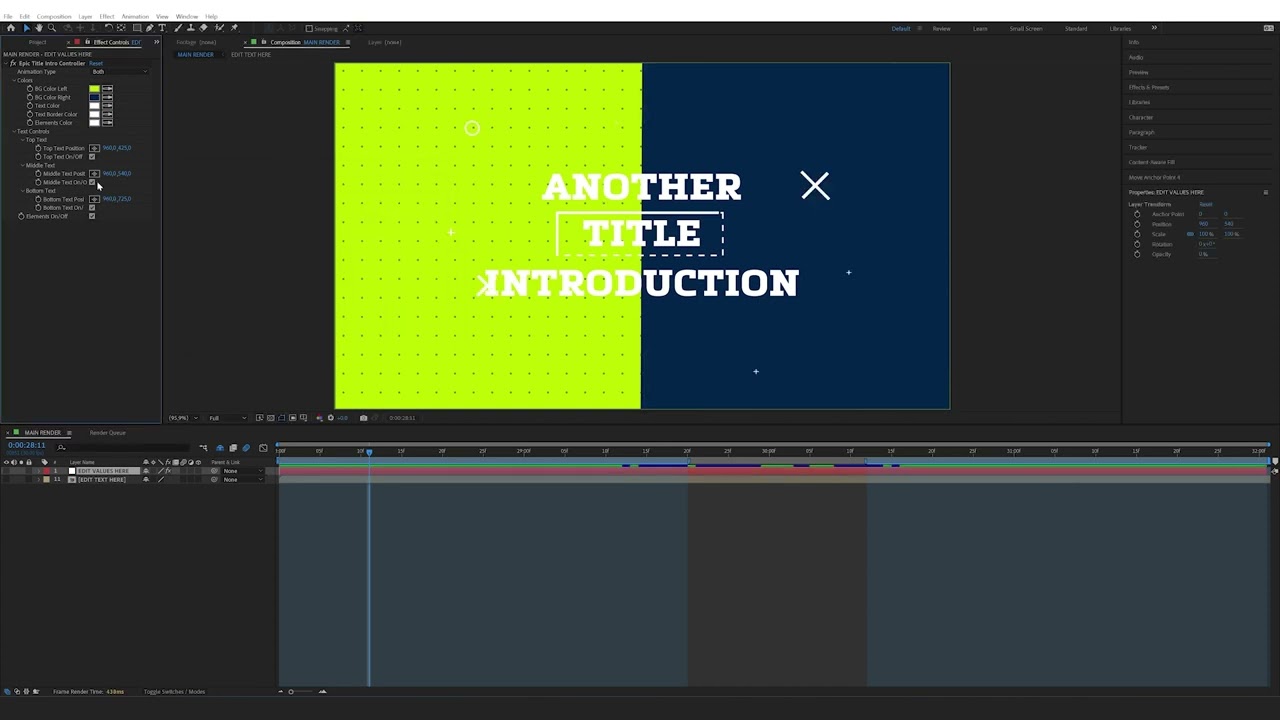Select the Clone Stamp tool

coord(191,28)
